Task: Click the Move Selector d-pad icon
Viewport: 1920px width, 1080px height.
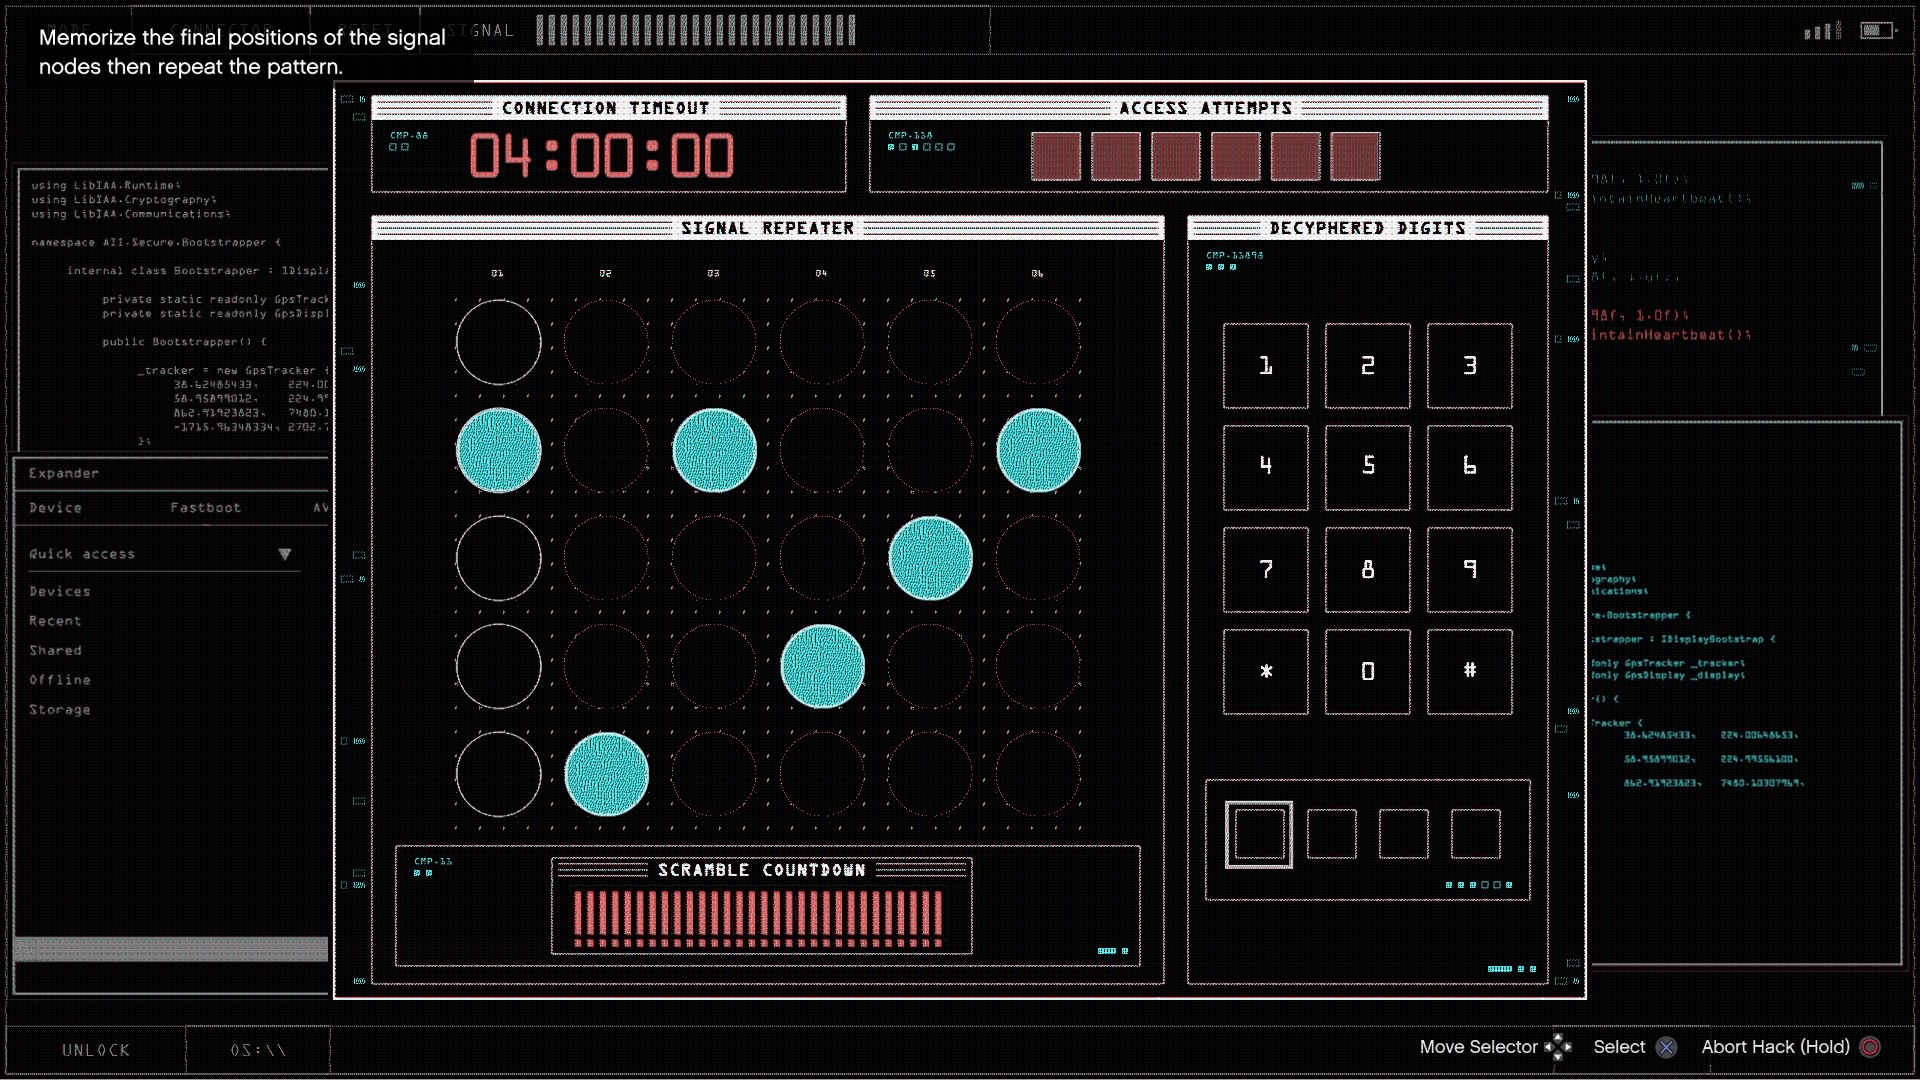Action: [1558, 1047]
